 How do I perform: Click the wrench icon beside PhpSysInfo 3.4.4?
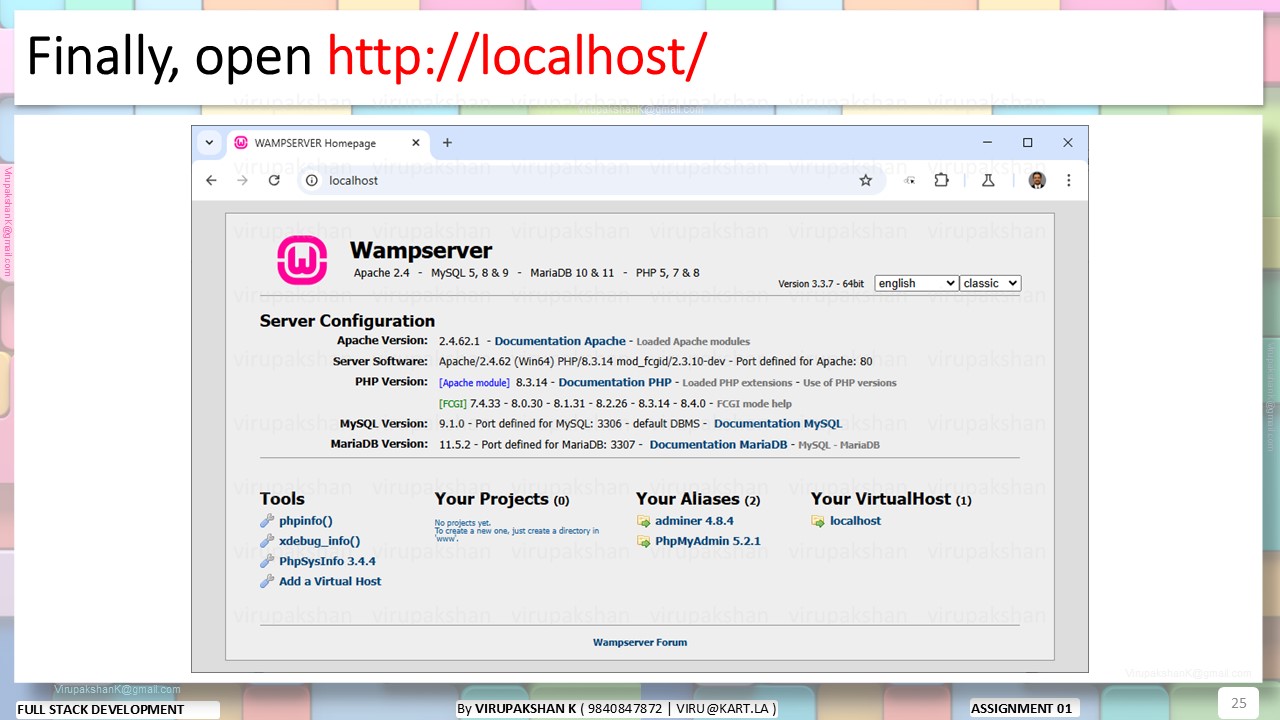(267, 561)
